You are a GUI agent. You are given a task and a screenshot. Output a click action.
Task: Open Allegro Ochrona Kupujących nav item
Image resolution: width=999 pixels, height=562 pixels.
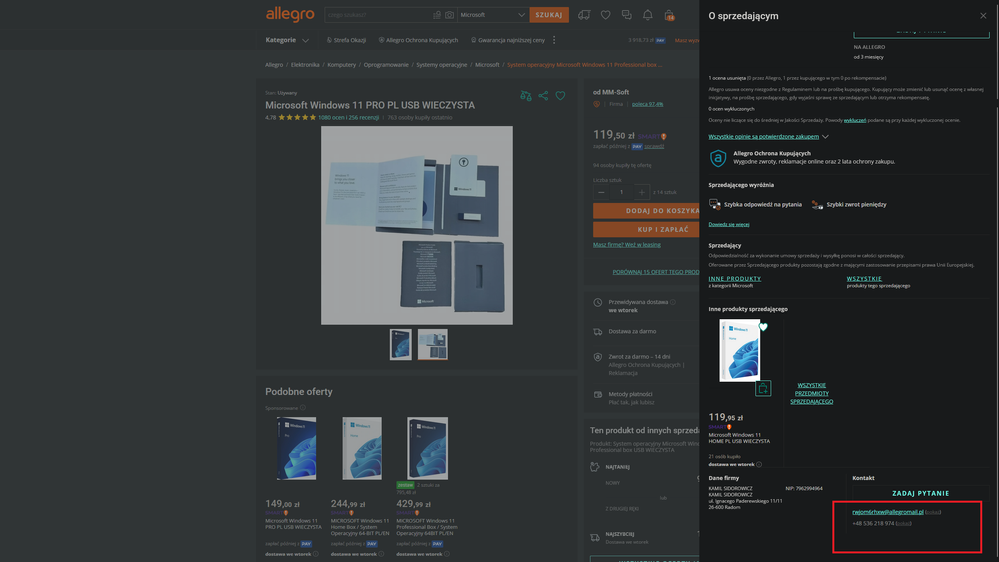pos(418,40)
